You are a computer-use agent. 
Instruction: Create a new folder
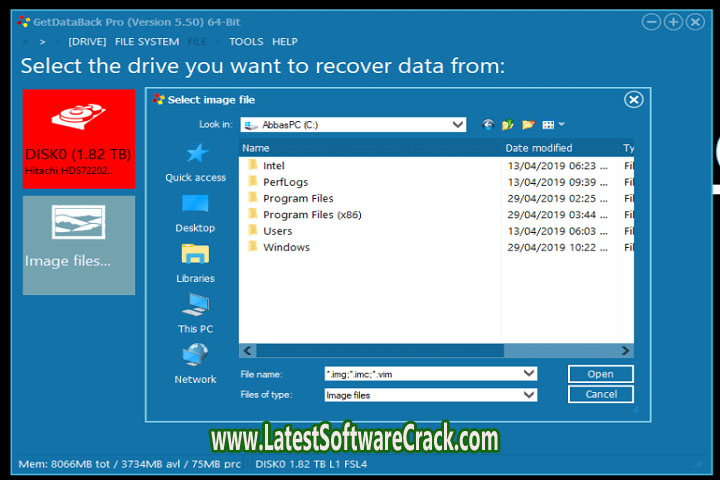click(x=528, y=125)
